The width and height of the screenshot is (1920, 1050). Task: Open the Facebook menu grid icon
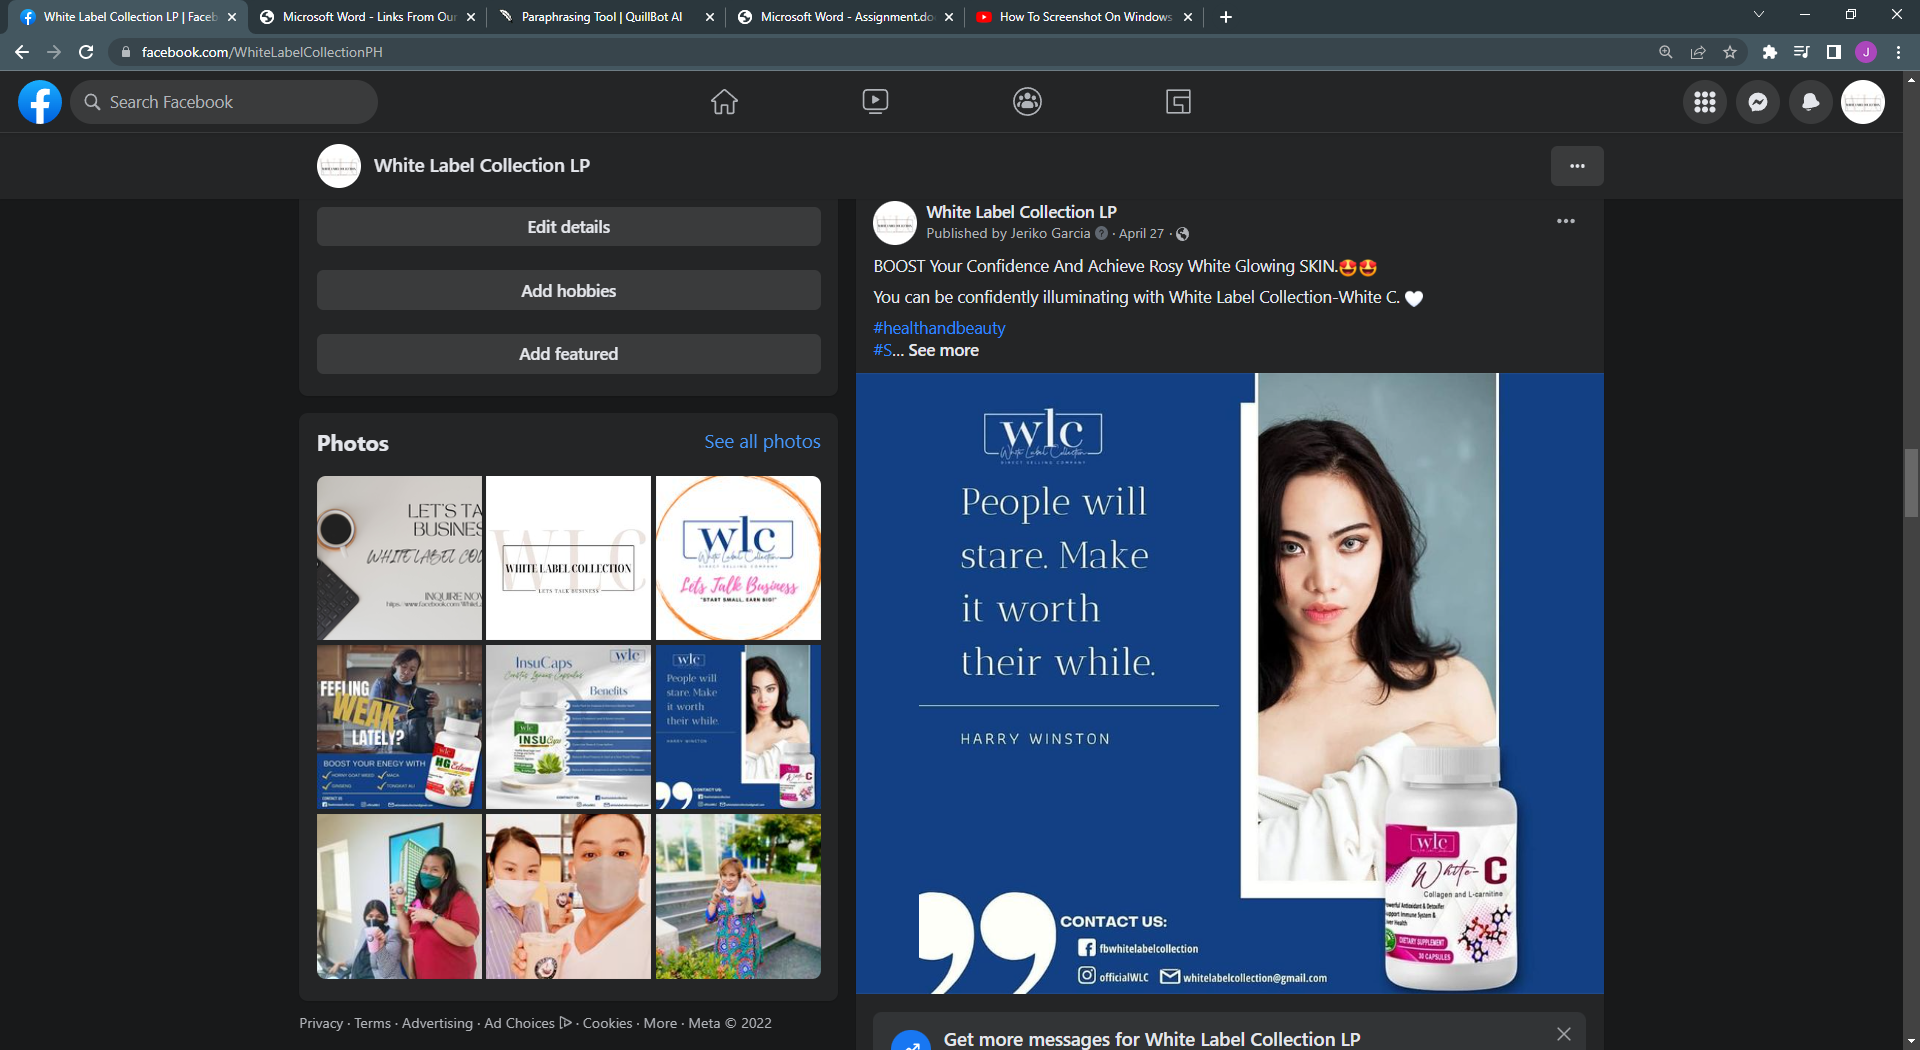click(1705, 102)
